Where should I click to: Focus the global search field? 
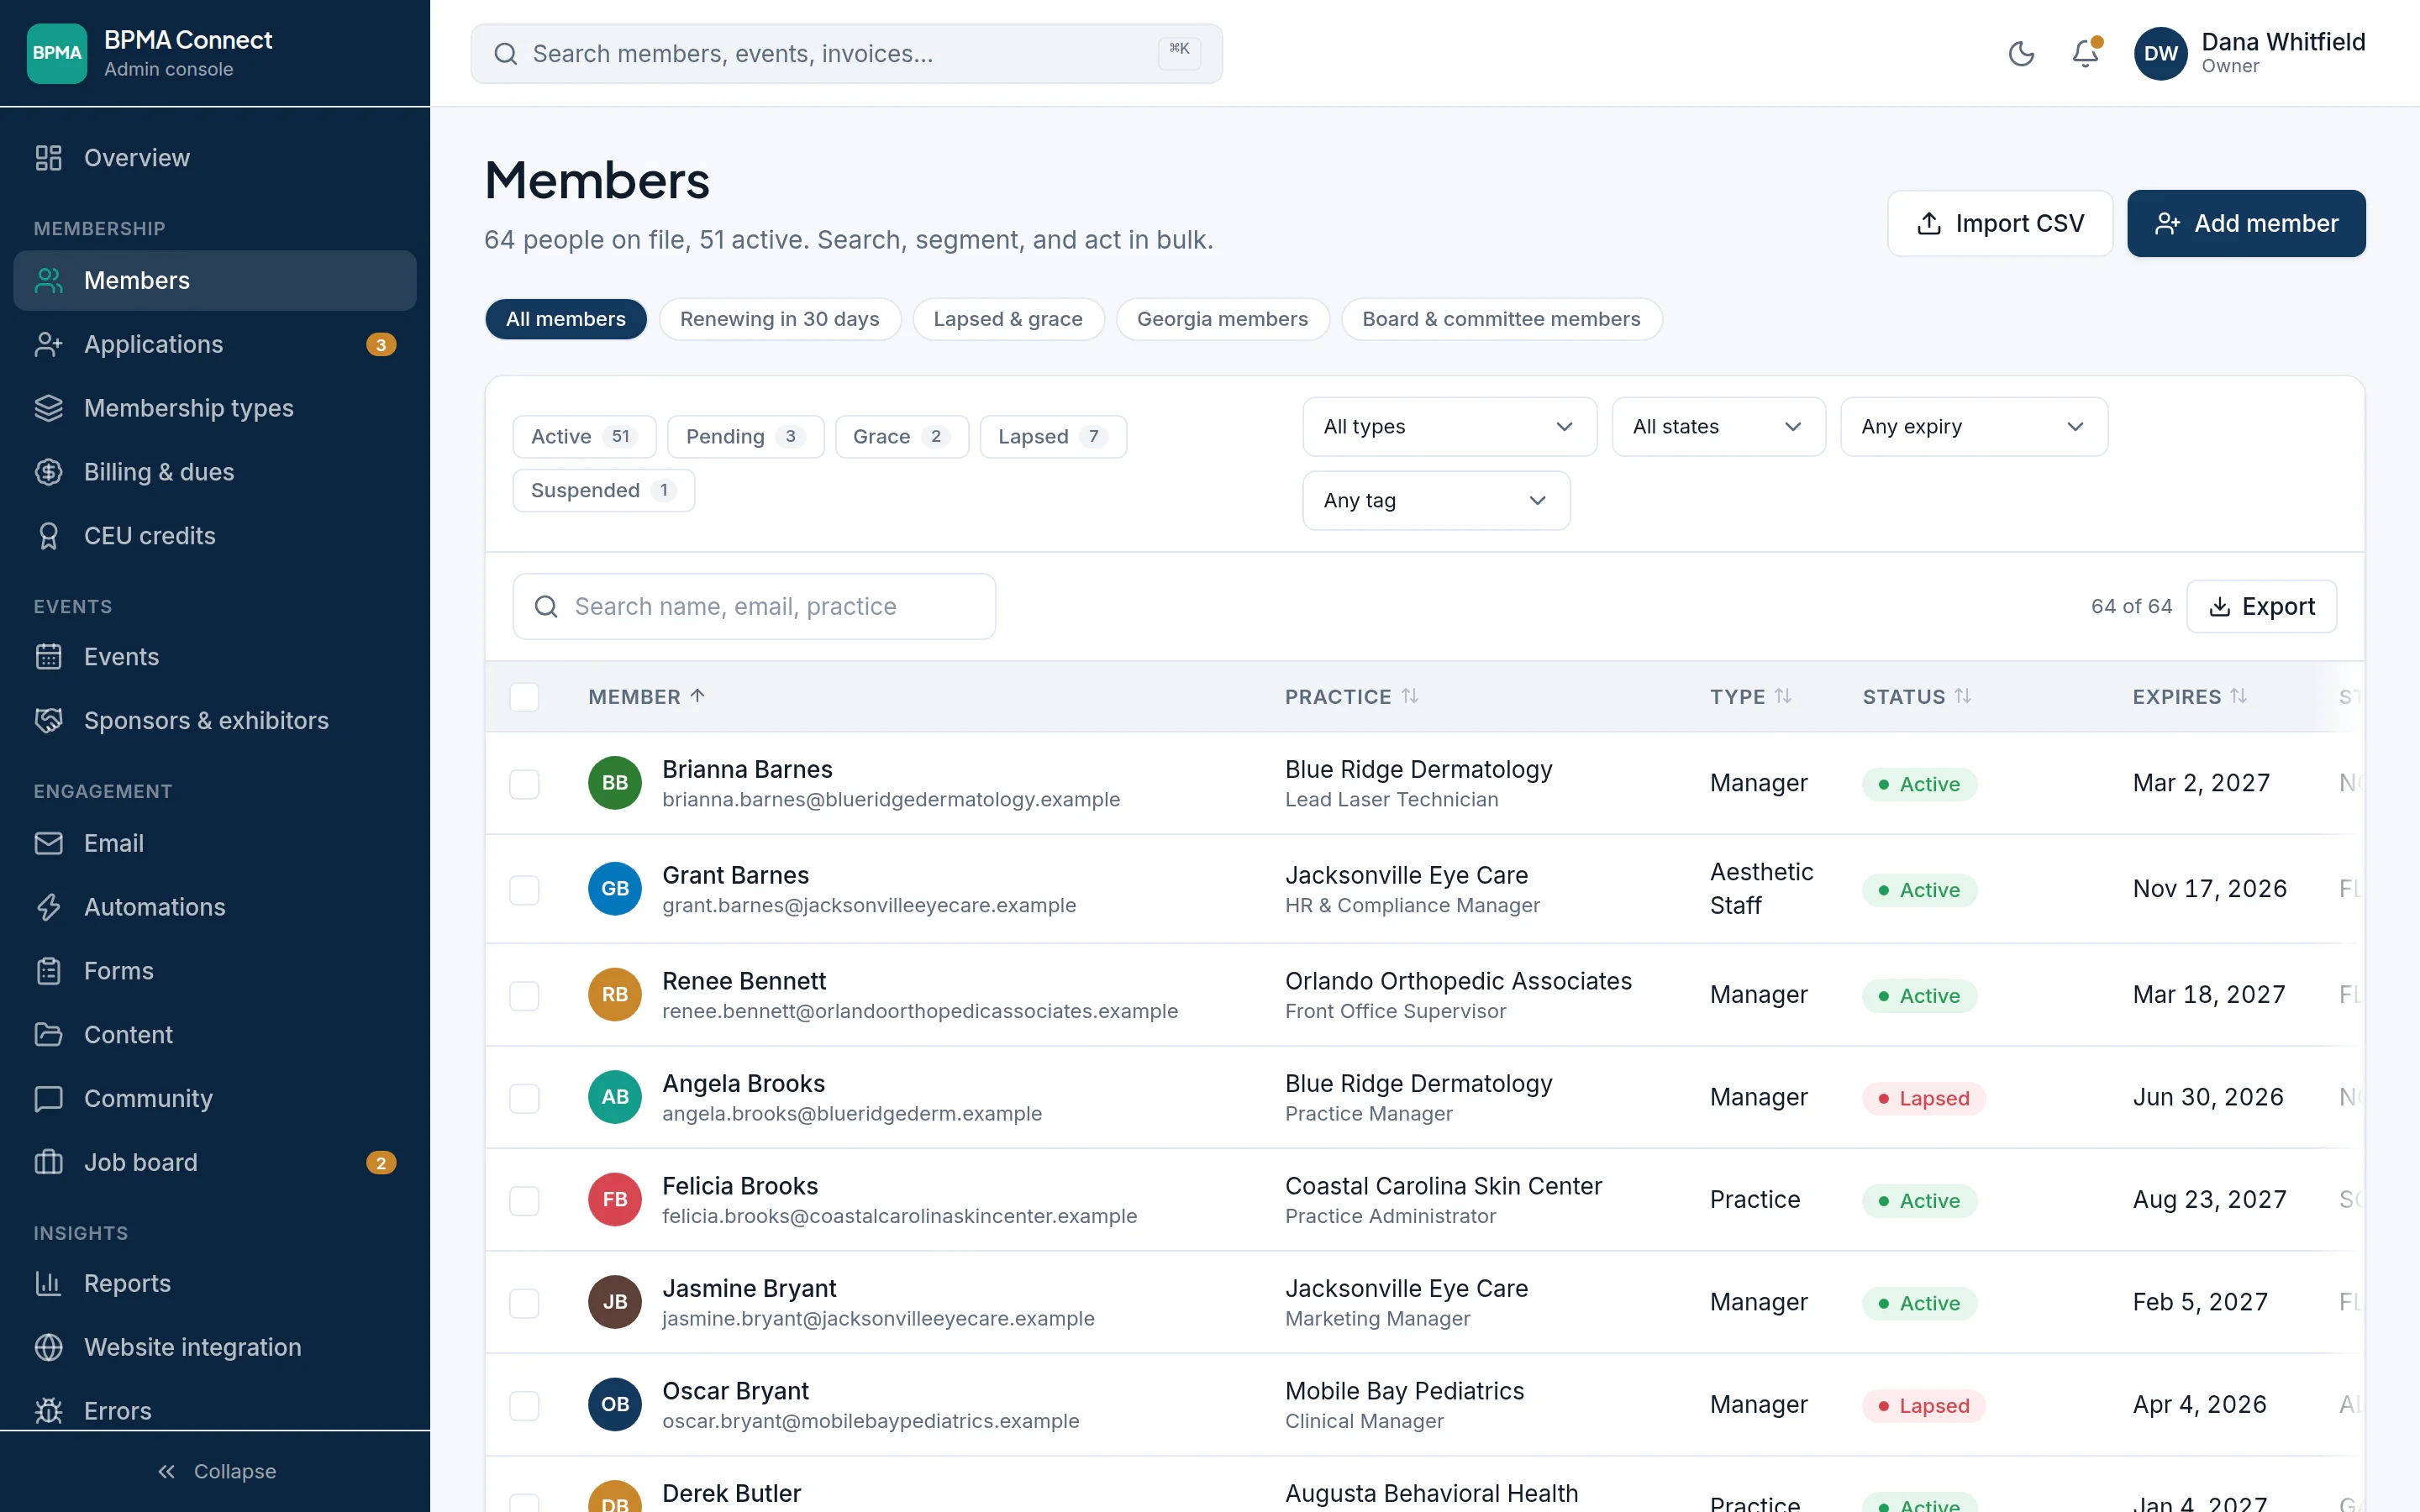click(x=846, y=54)
